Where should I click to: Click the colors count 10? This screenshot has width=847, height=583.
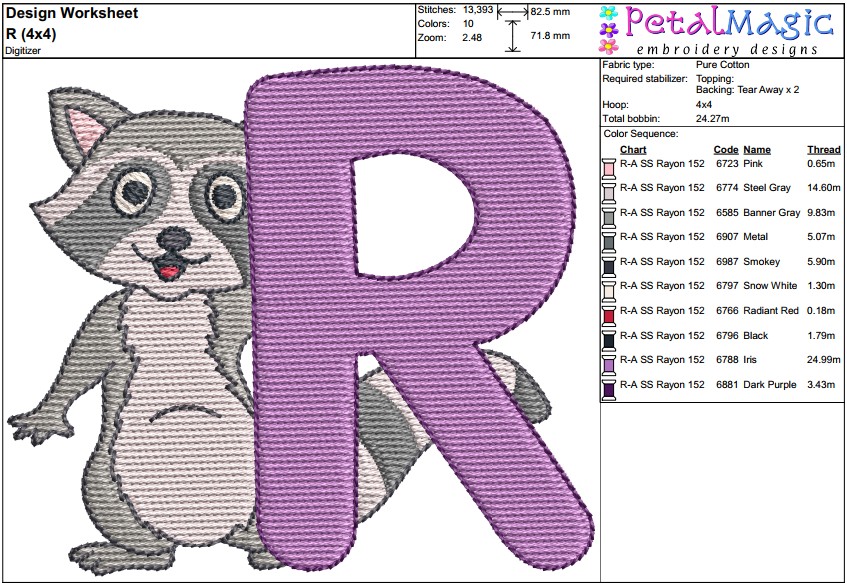[468, 24]
